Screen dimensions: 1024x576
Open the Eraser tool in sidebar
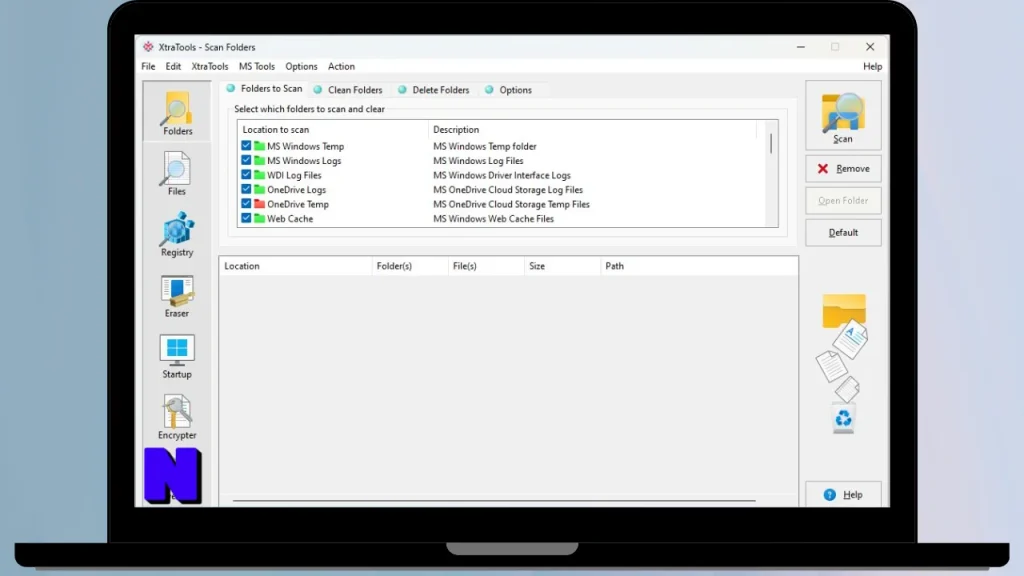177,296
